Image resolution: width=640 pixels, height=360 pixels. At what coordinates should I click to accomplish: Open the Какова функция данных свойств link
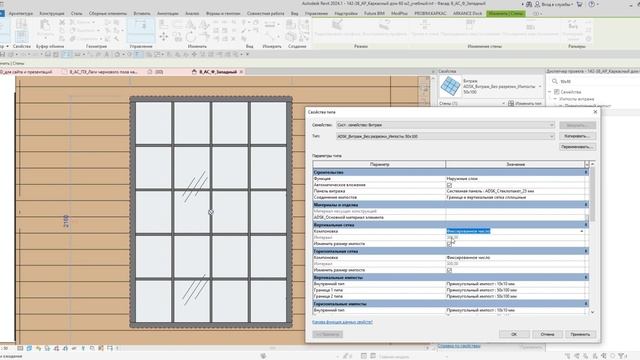tap(342, 322)
